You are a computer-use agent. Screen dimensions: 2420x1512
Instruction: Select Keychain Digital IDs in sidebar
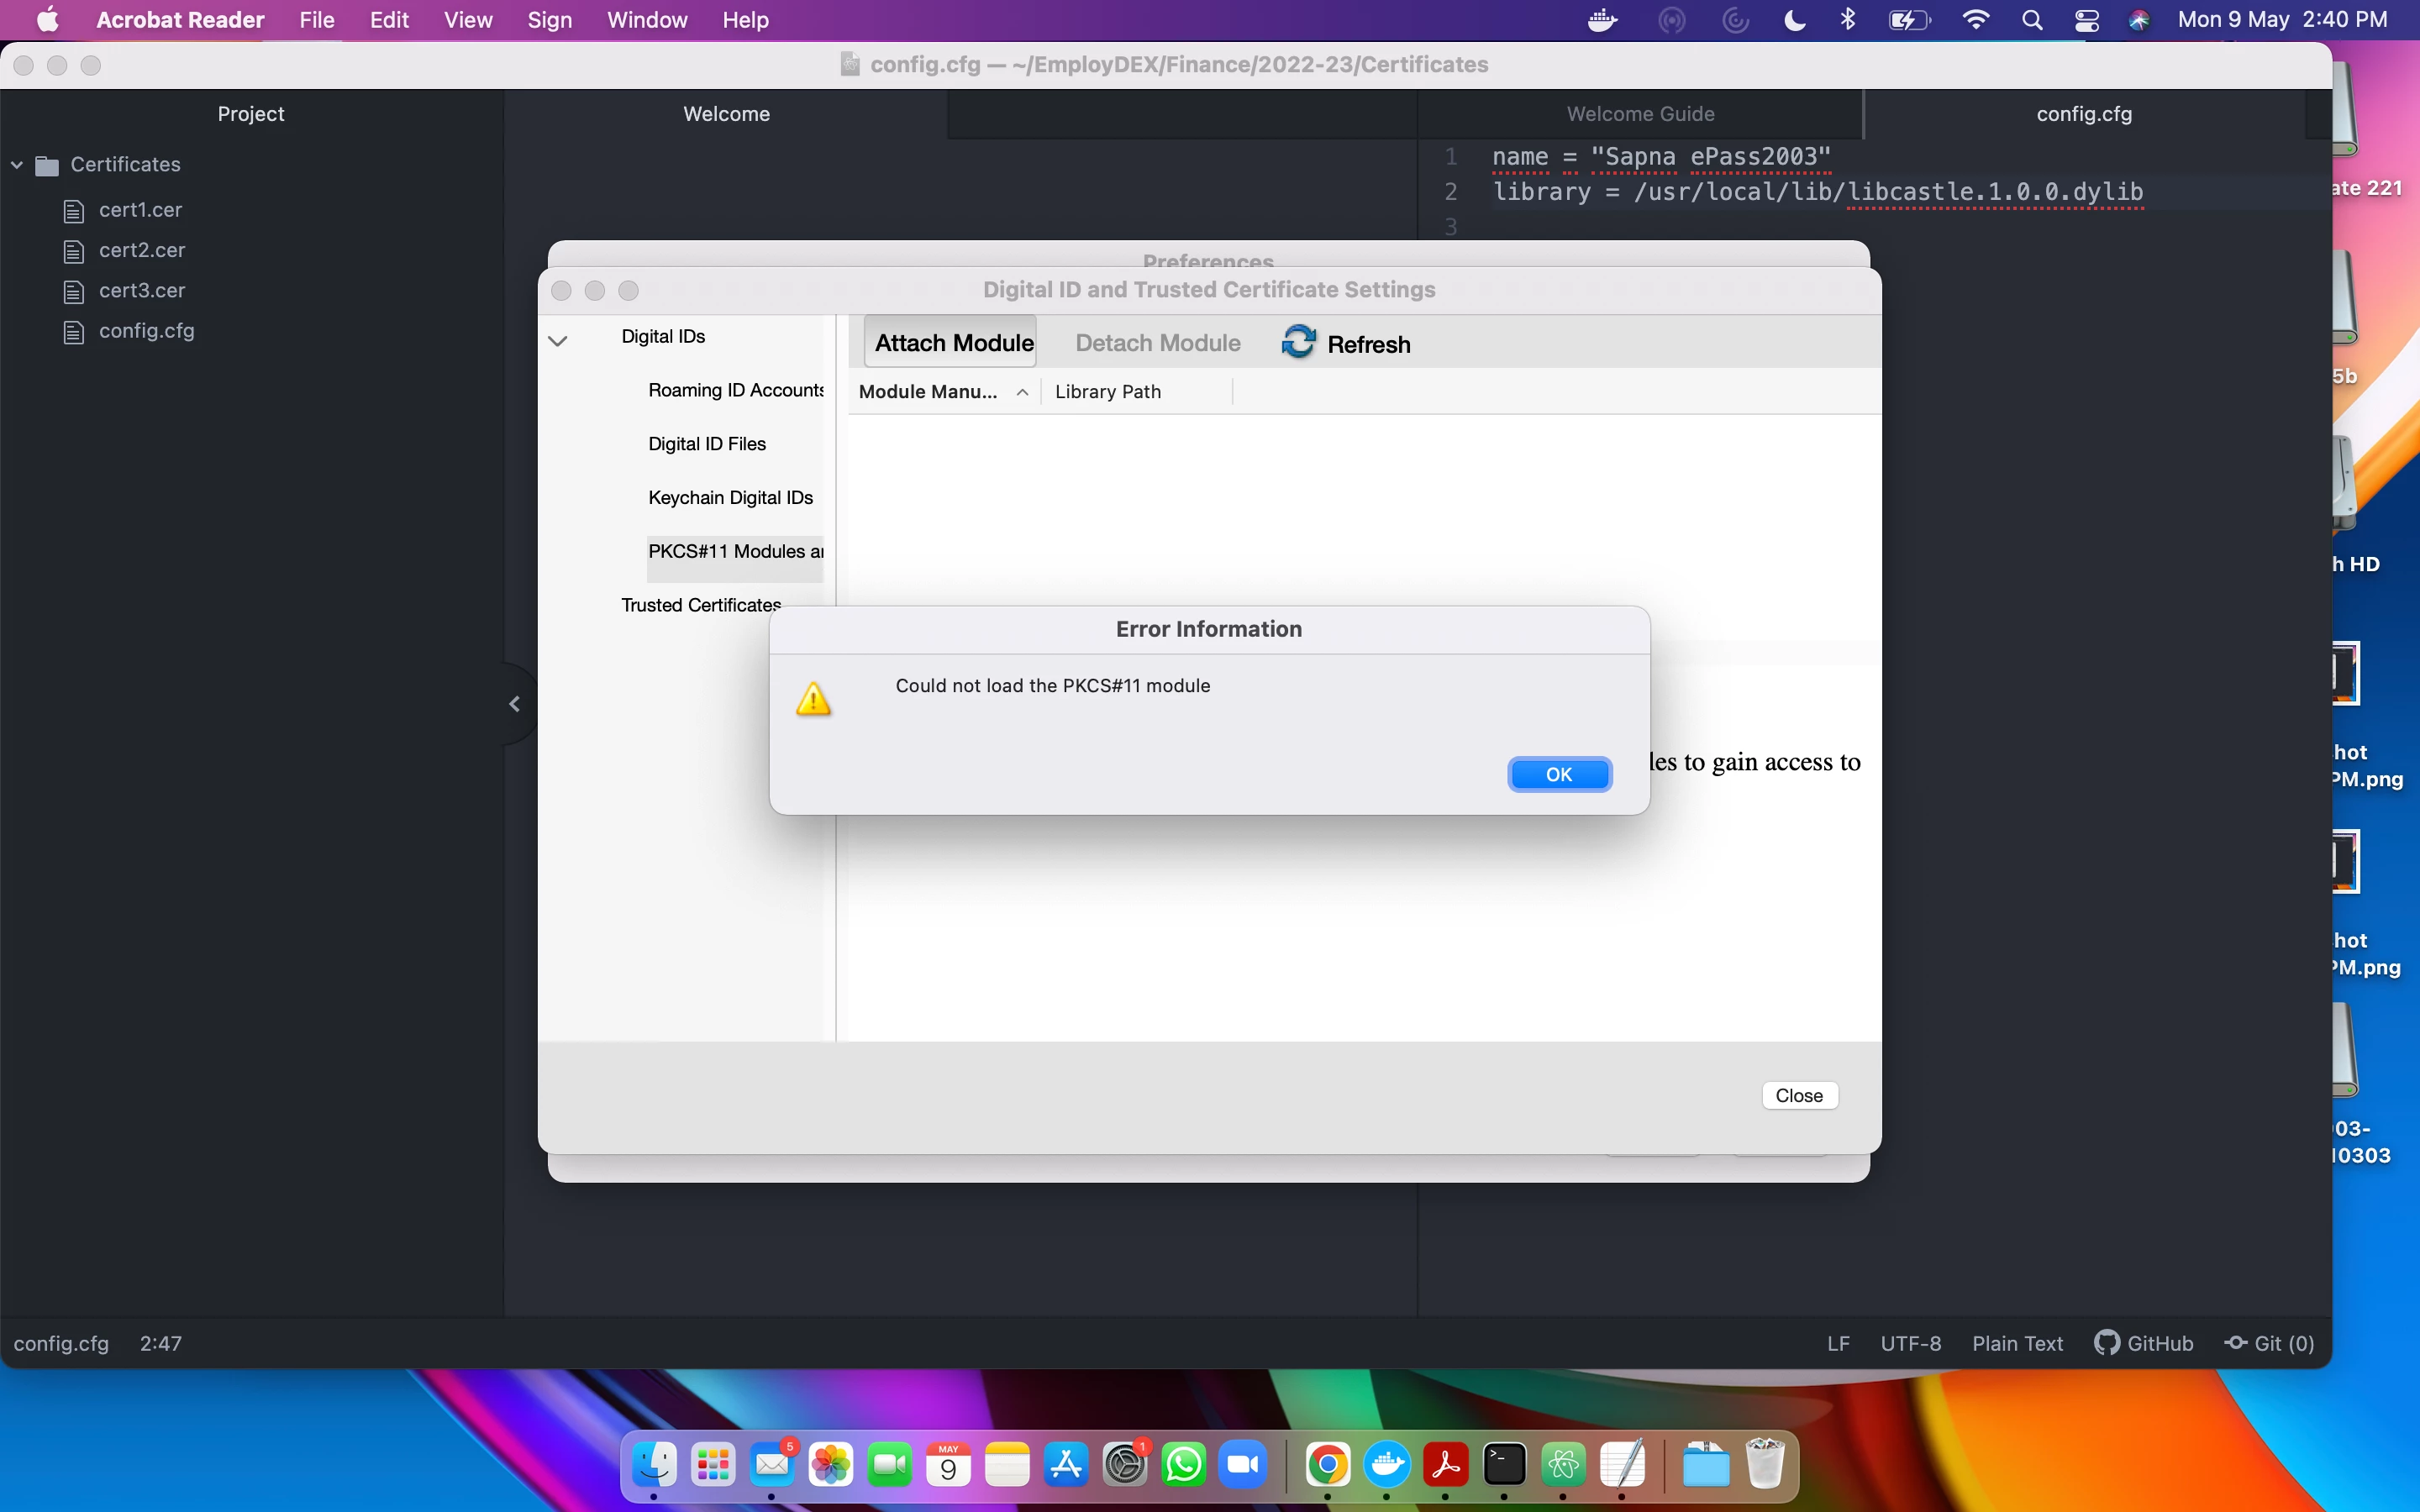(x=730, y=498)
